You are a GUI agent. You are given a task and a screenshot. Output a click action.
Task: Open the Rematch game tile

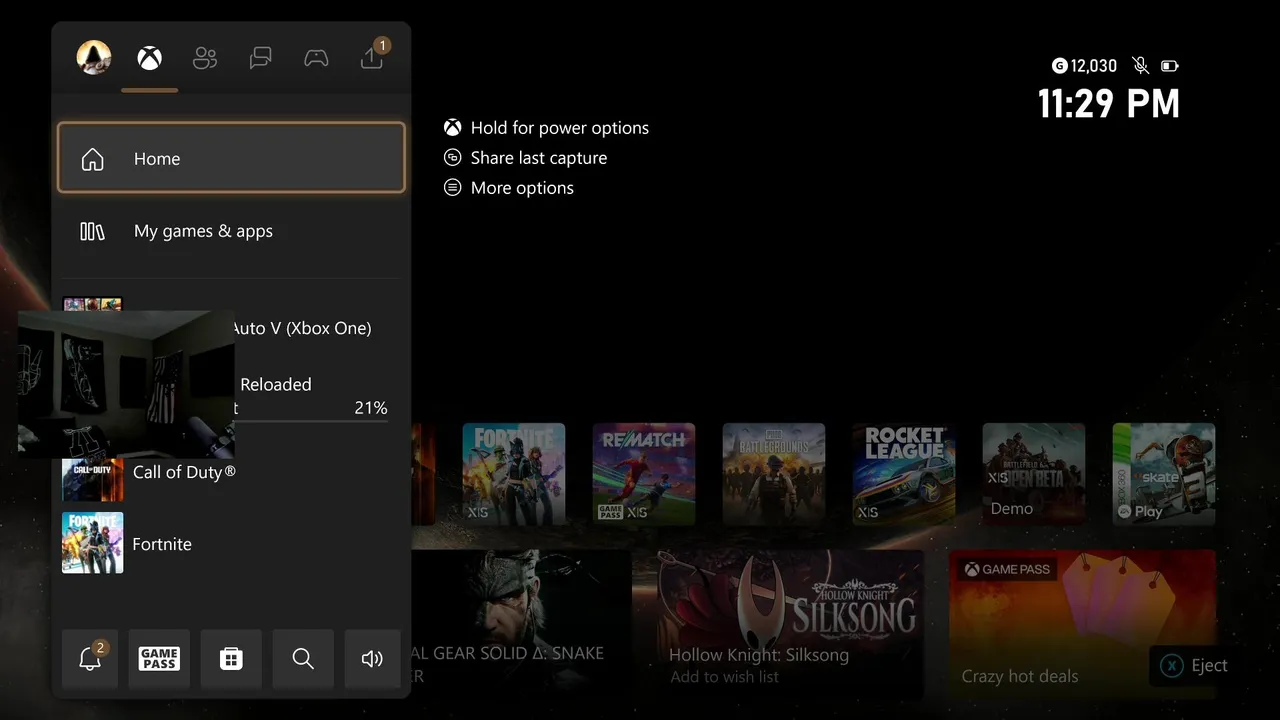pyautogui.click(x=644, y=474)
